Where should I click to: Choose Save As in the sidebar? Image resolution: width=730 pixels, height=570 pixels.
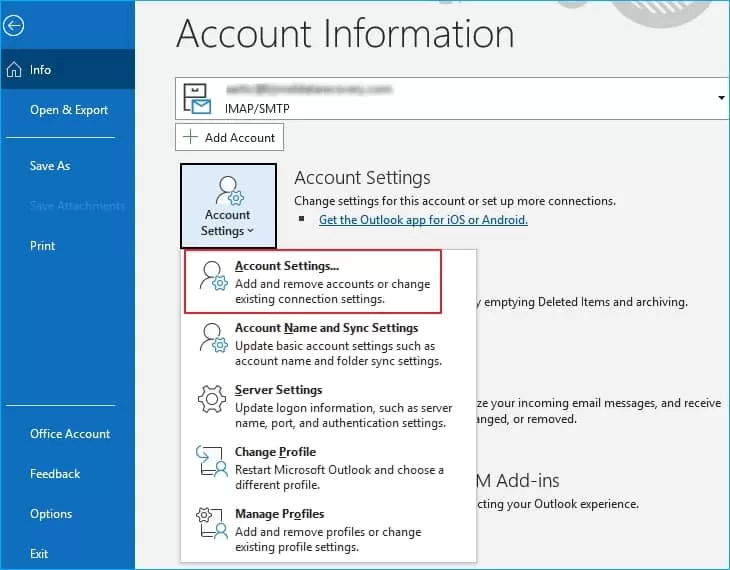(50, 166)
